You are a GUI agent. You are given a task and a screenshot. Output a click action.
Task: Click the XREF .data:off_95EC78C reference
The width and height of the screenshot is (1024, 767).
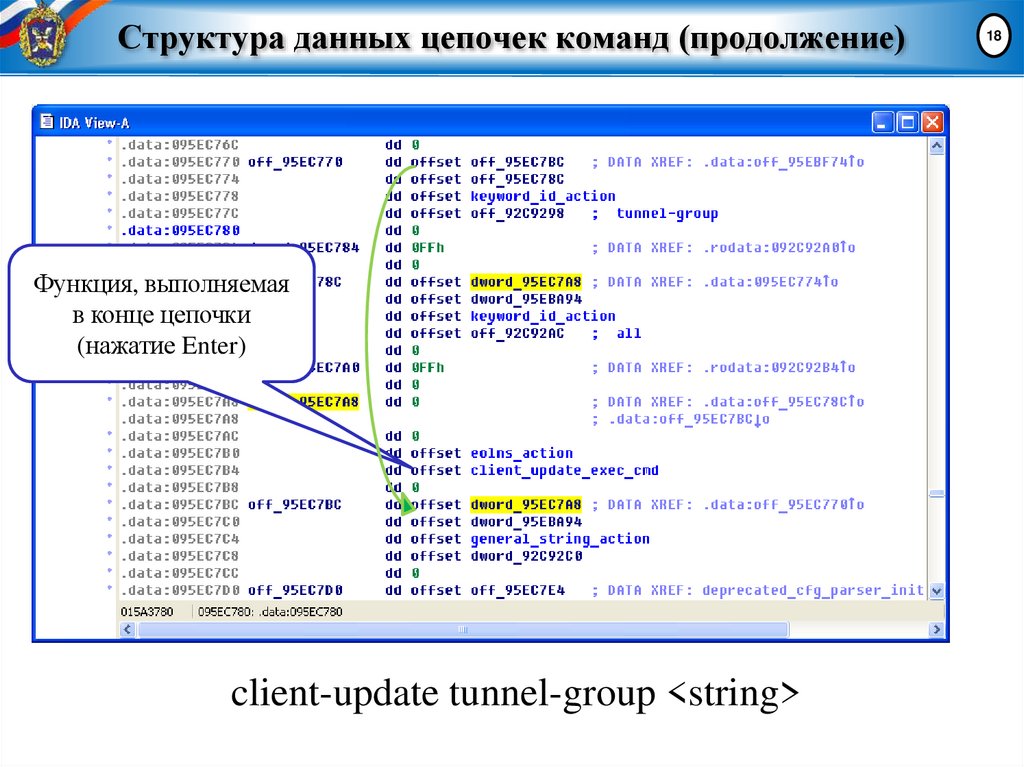pos(783,401)
